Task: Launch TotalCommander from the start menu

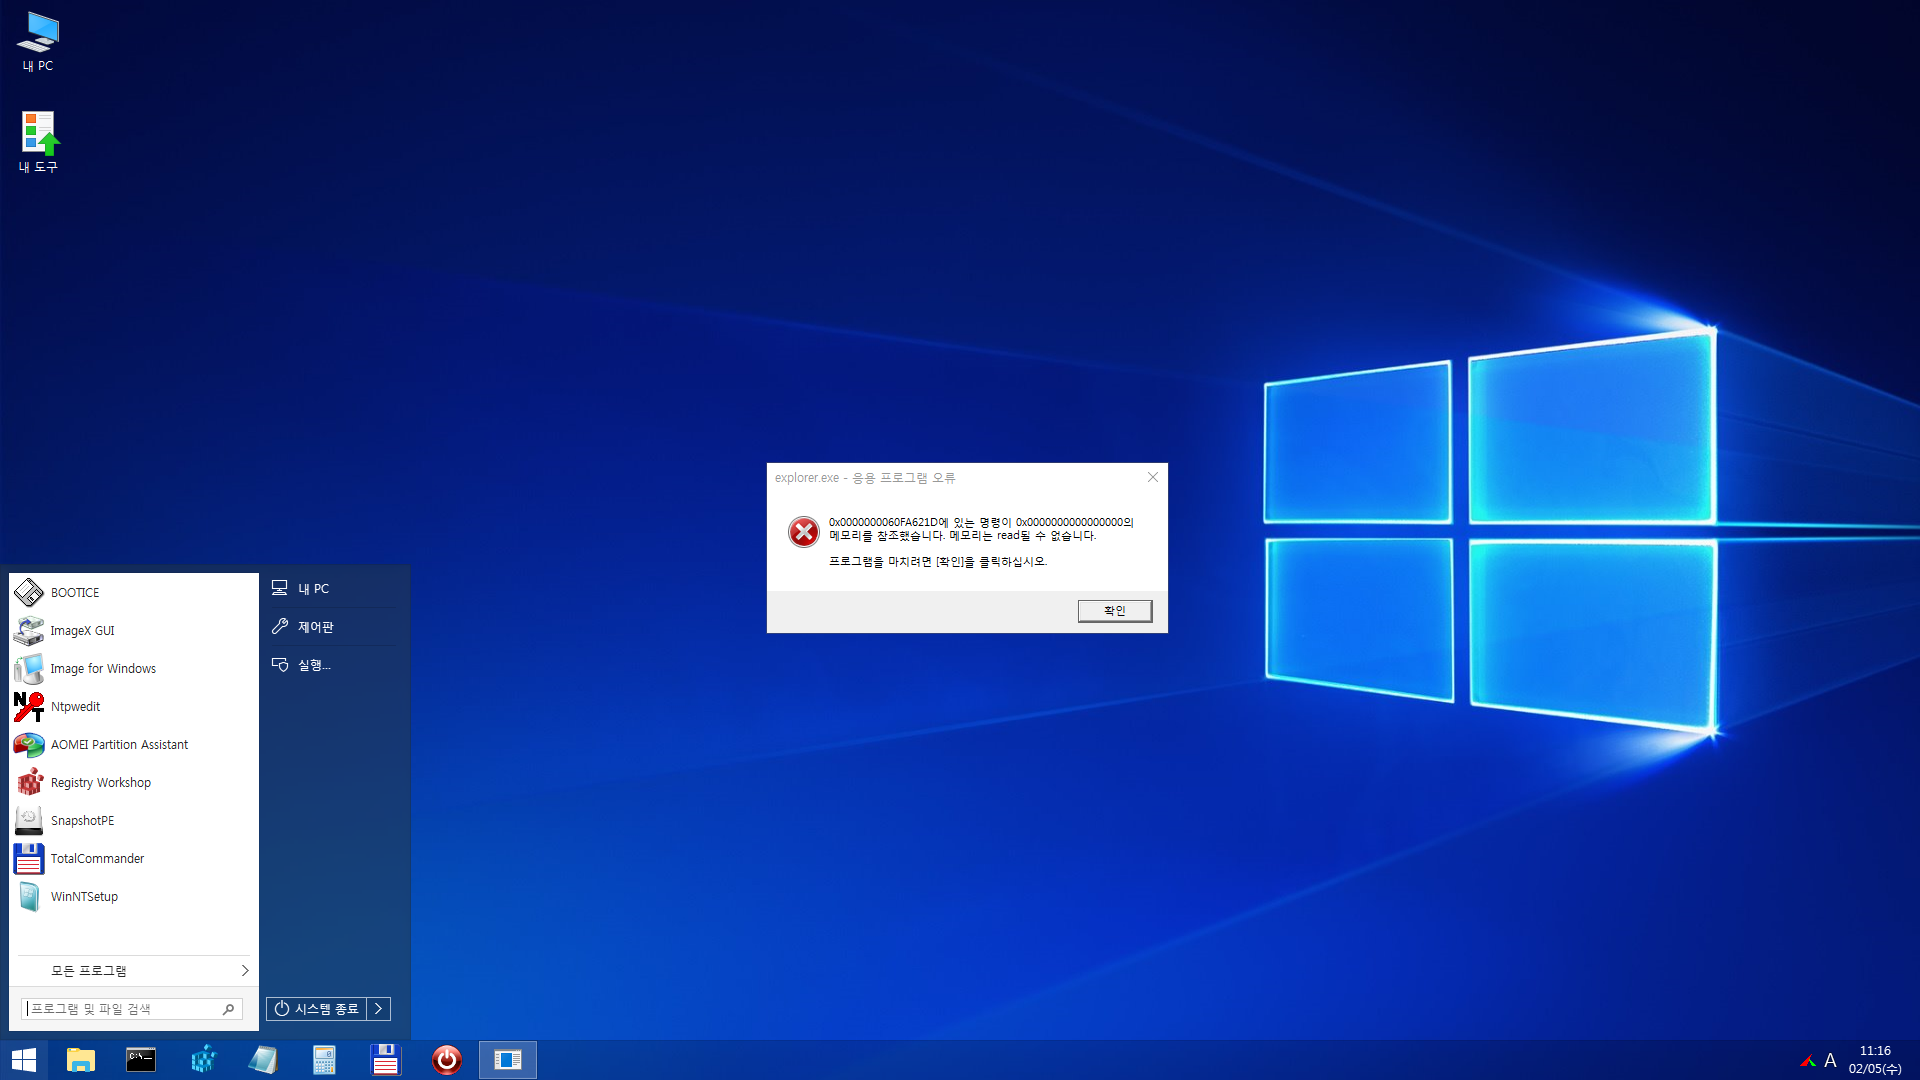Action: coord(134,858)
